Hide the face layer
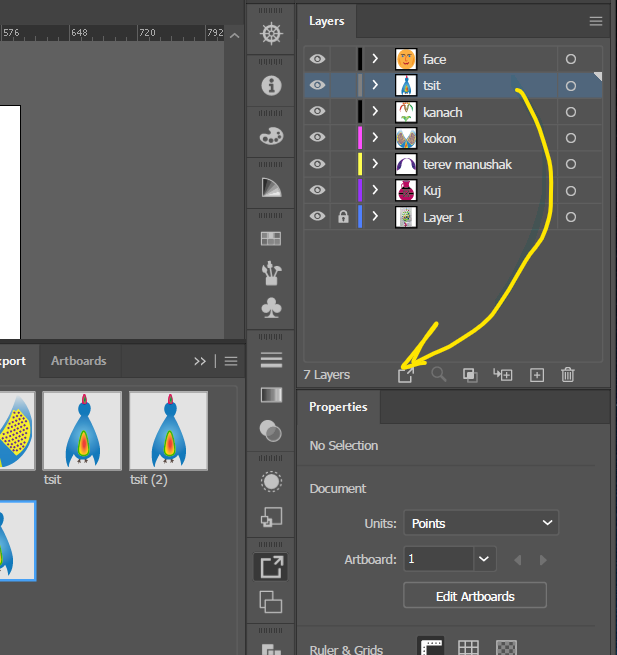This screenshot has width=617, height=655. (x=317, y=59)
